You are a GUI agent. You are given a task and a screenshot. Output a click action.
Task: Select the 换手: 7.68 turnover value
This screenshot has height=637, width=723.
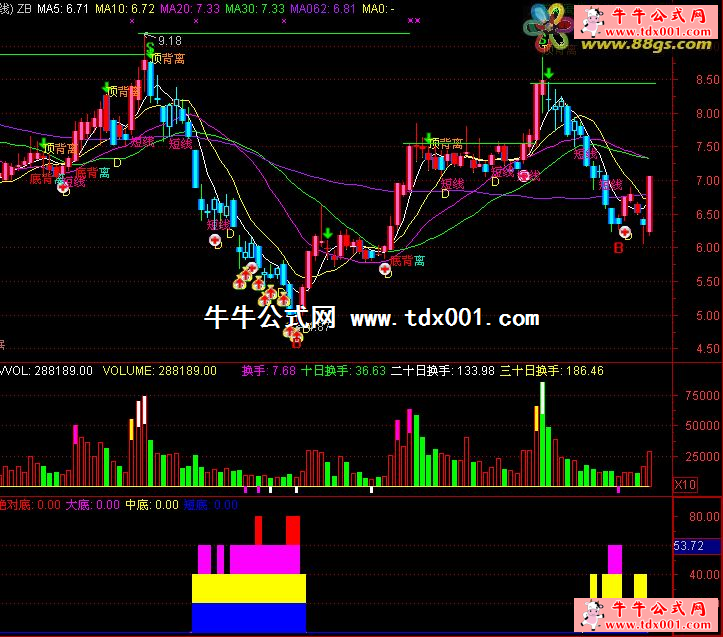point(268,371)
